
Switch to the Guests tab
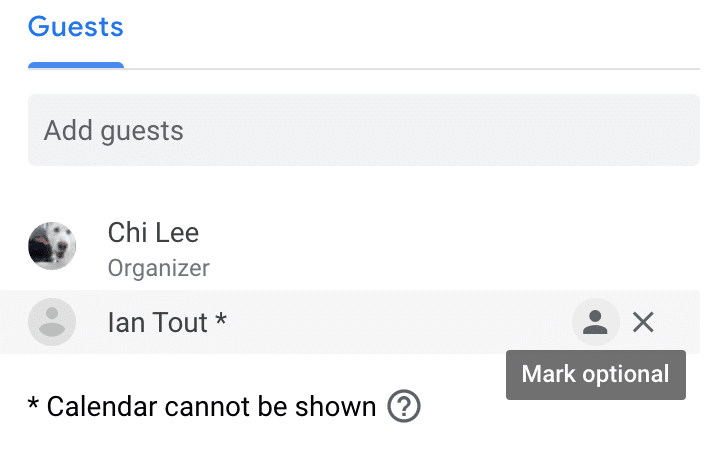coord(76,27)
